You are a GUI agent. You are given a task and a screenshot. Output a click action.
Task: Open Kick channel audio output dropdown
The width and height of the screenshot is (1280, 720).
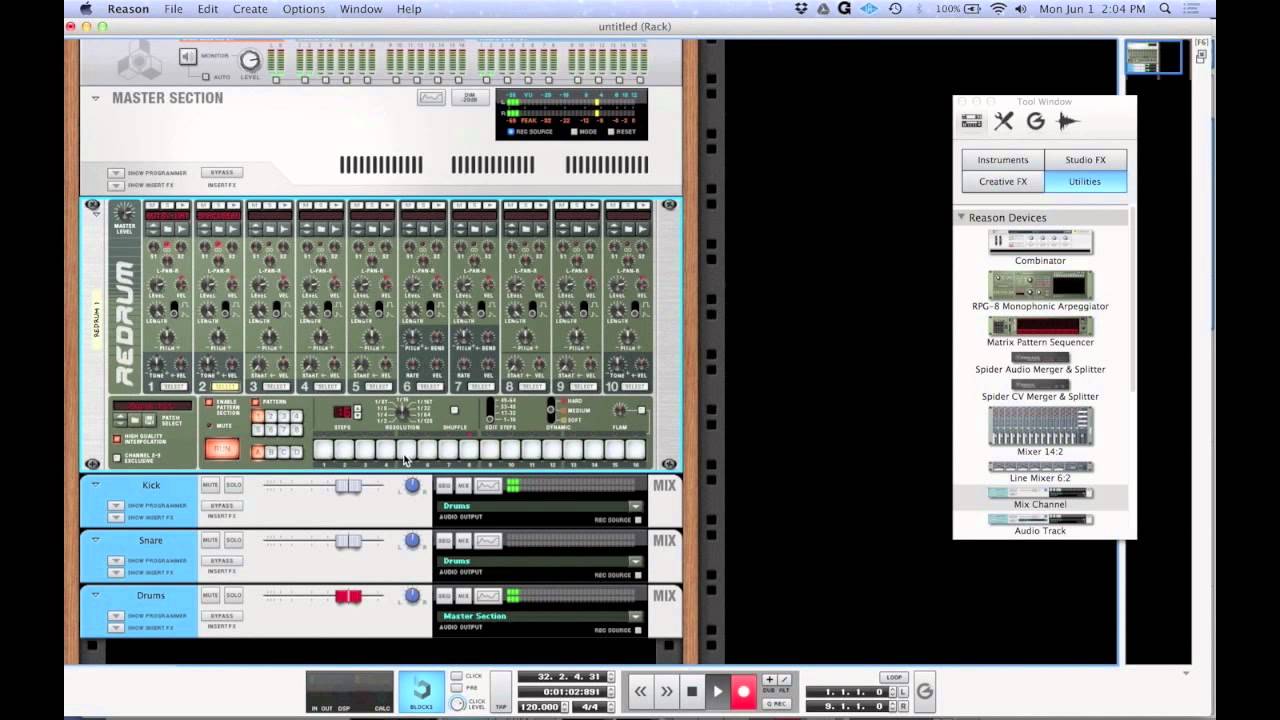coord(635,506)
